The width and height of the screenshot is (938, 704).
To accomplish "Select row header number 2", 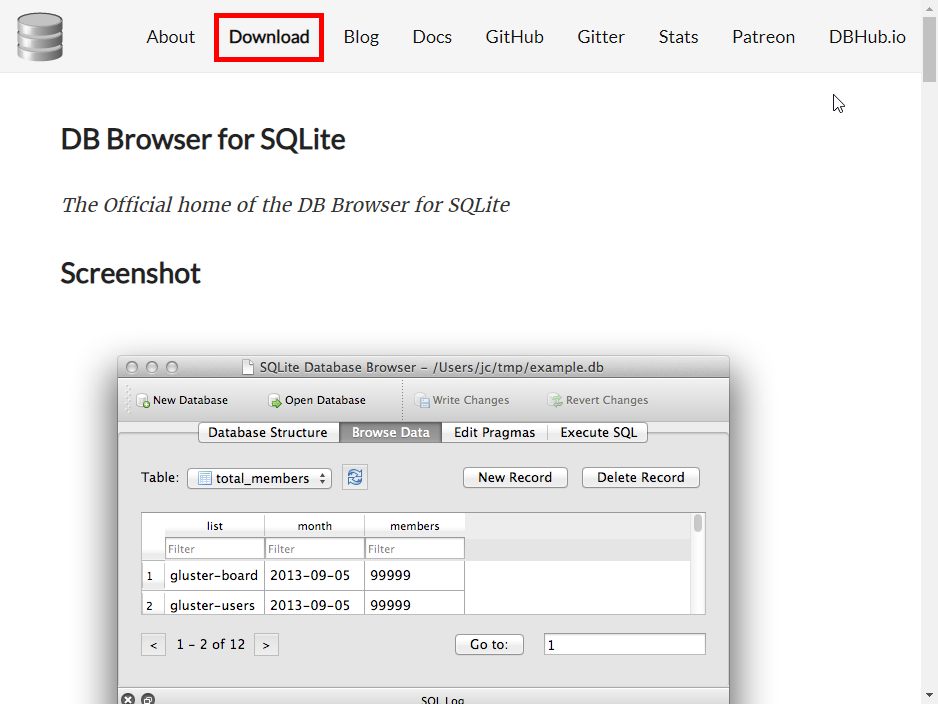I will pos(153,604).
